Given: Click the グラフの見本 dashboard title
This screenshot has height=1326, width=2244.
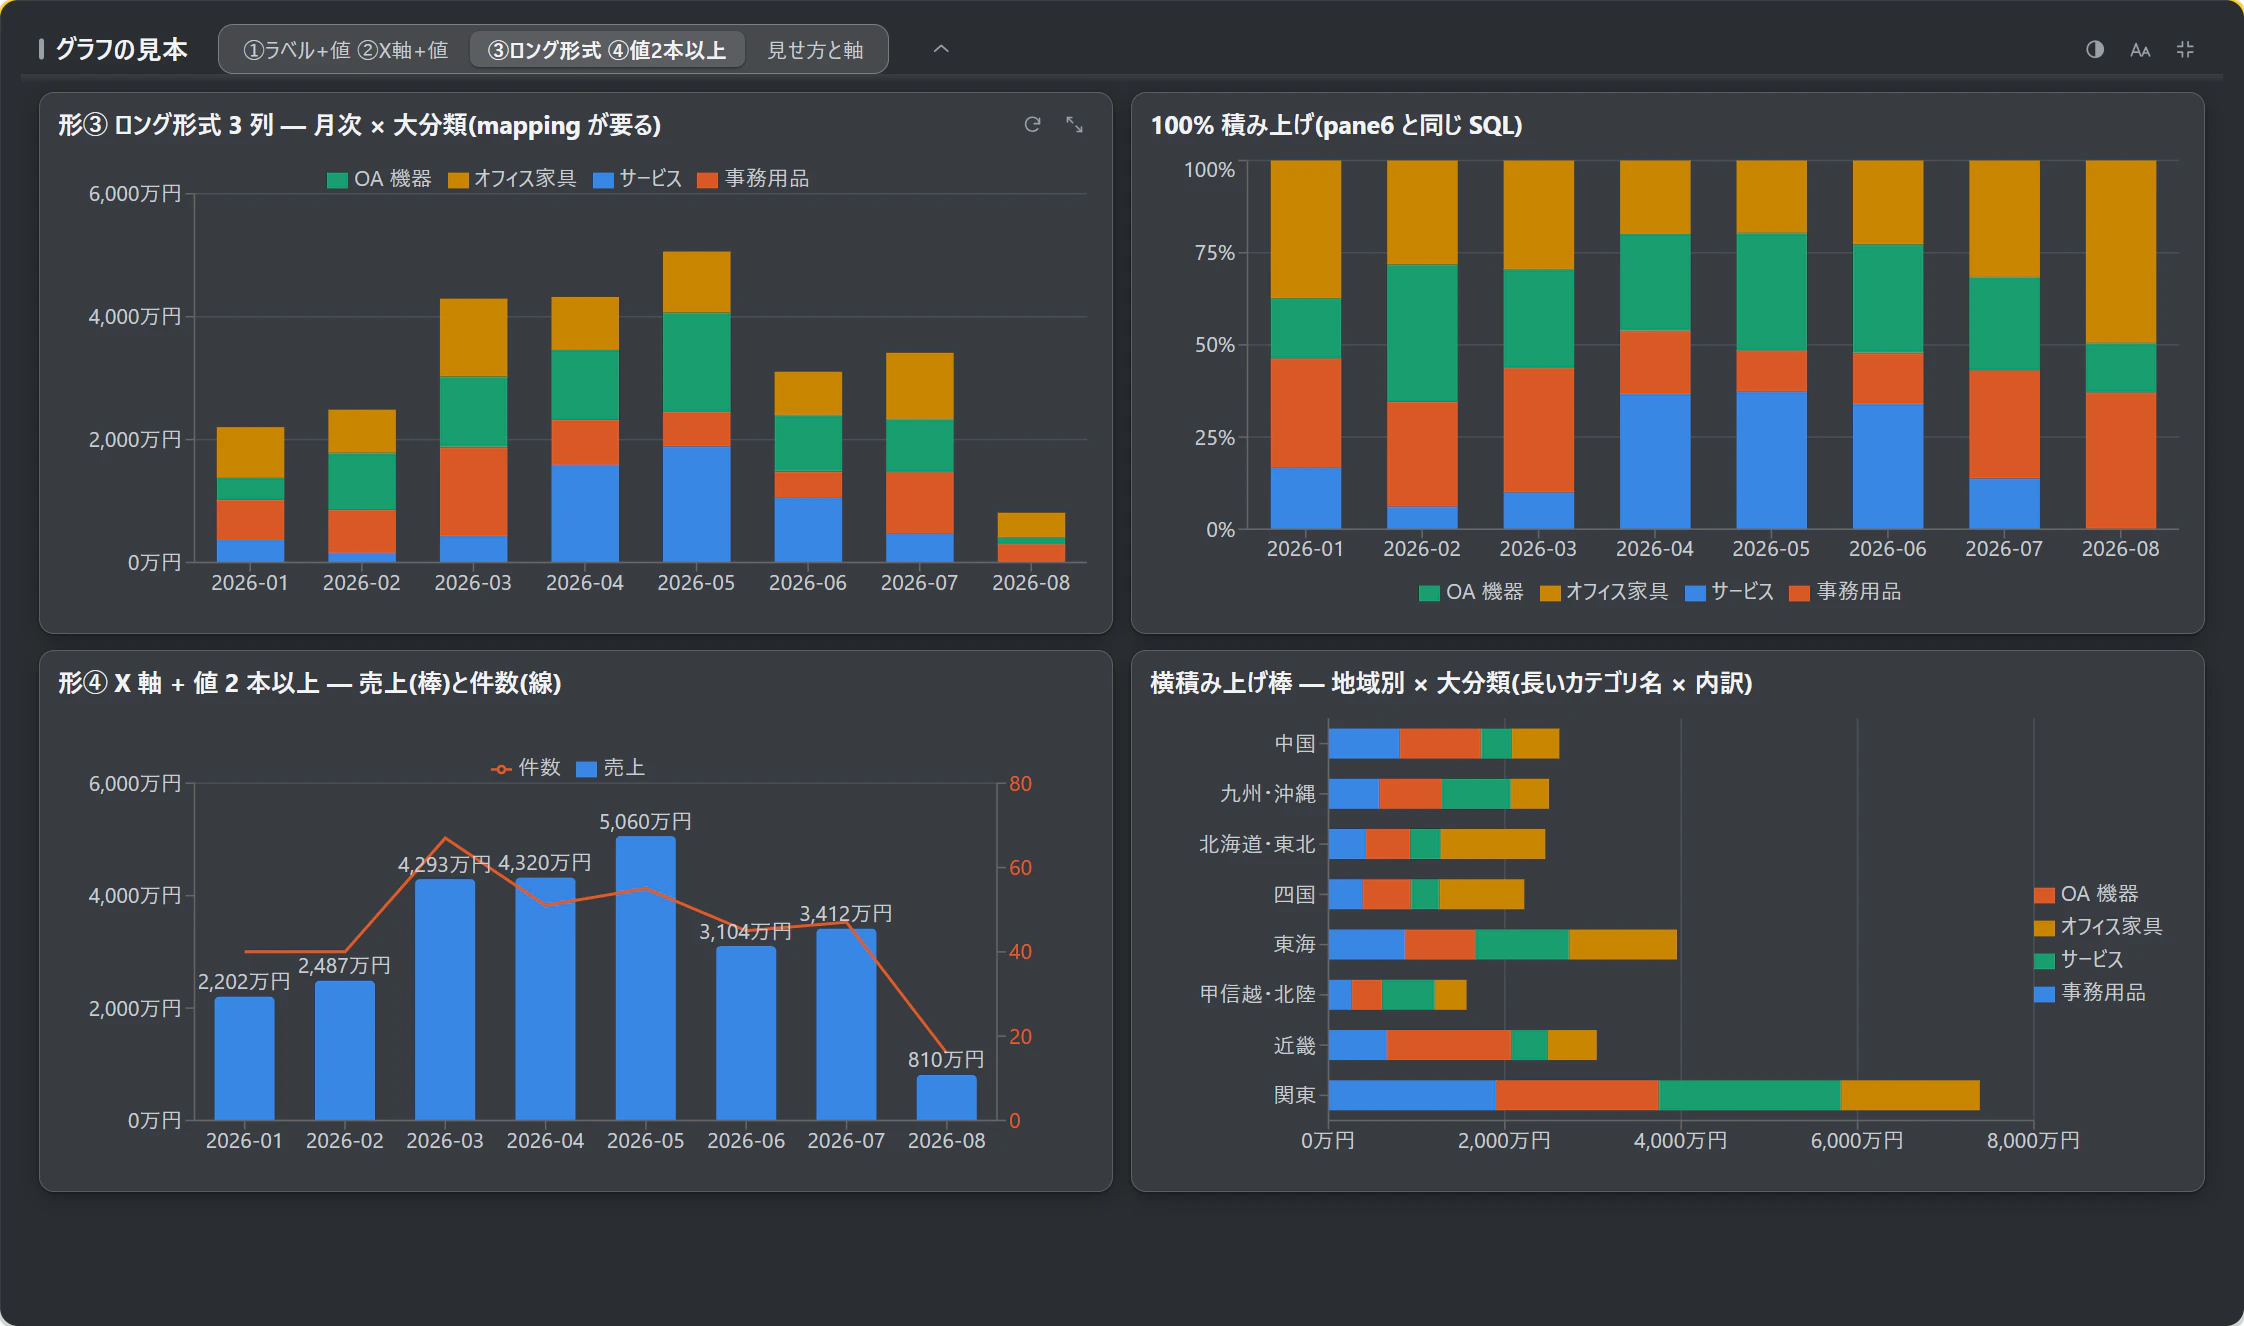Looking at the screenshot, I should tap(121, 49).
